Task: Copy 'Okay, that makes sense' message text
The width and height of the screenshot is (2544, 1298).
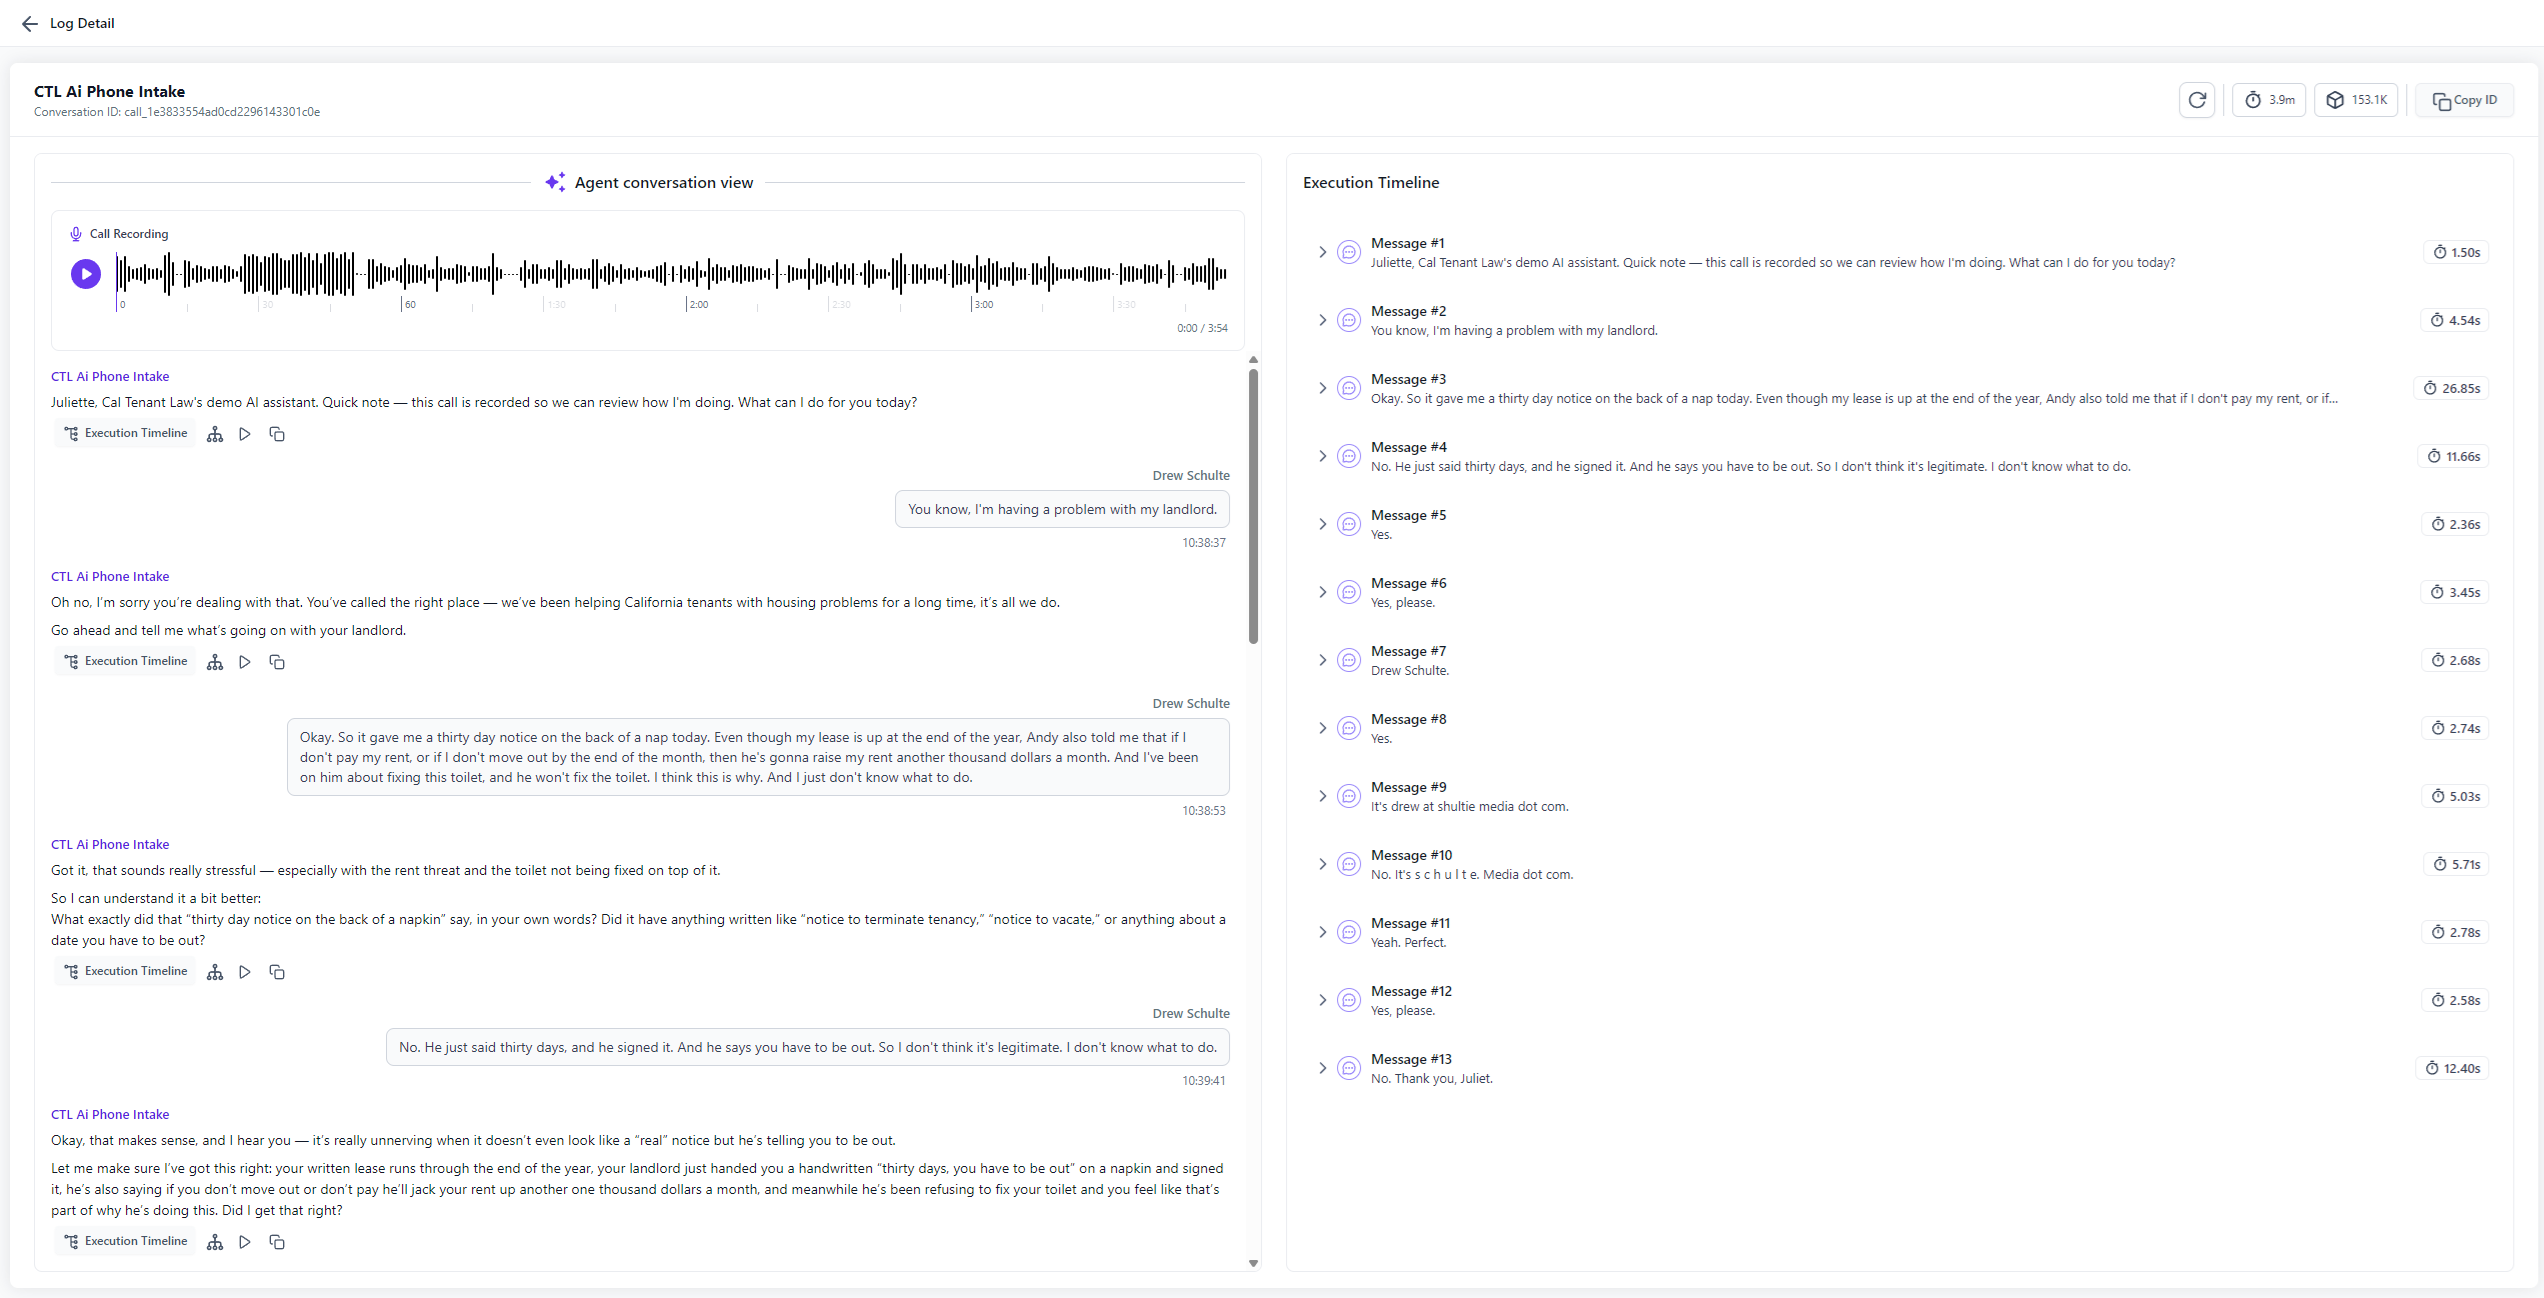Action: click(x=277, y=1242)
